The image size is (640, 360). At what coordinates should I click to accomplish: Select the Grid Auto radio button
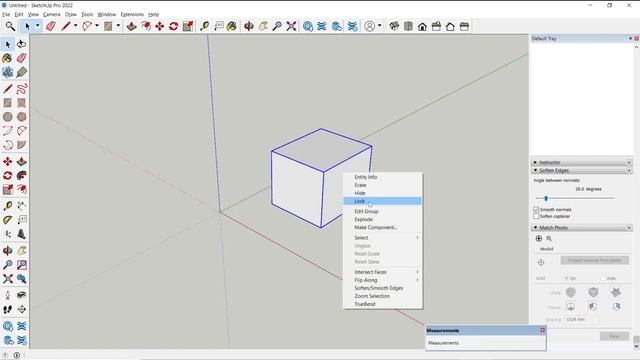[x=603, y=278]
